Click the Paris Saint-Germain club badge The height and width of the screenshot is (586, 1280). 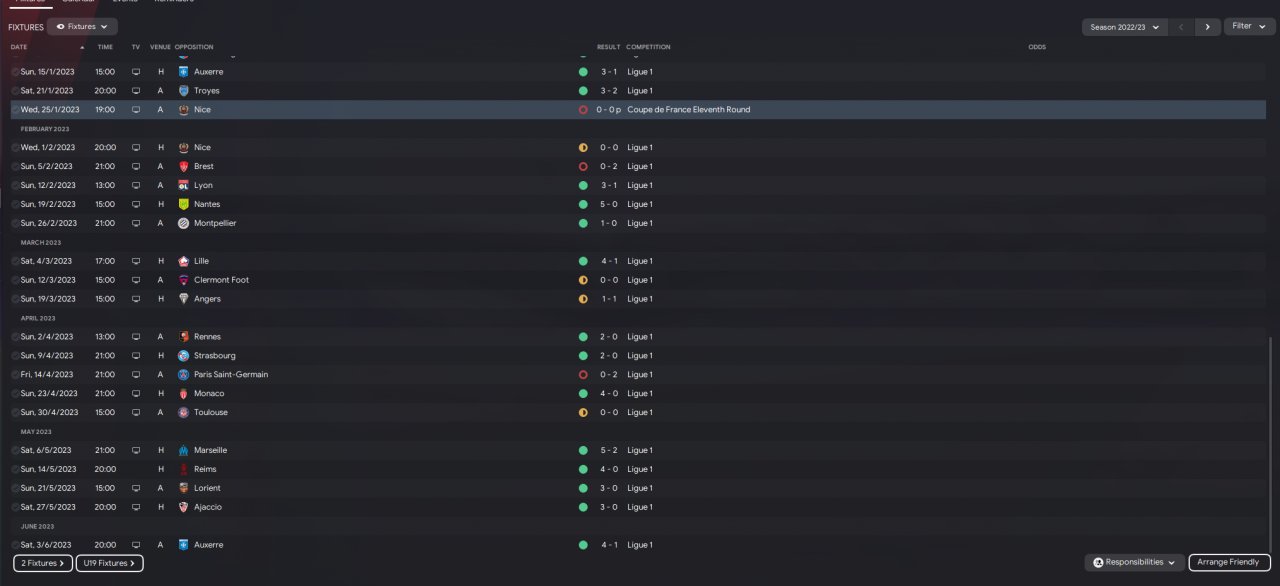click(x=184, y=375)
